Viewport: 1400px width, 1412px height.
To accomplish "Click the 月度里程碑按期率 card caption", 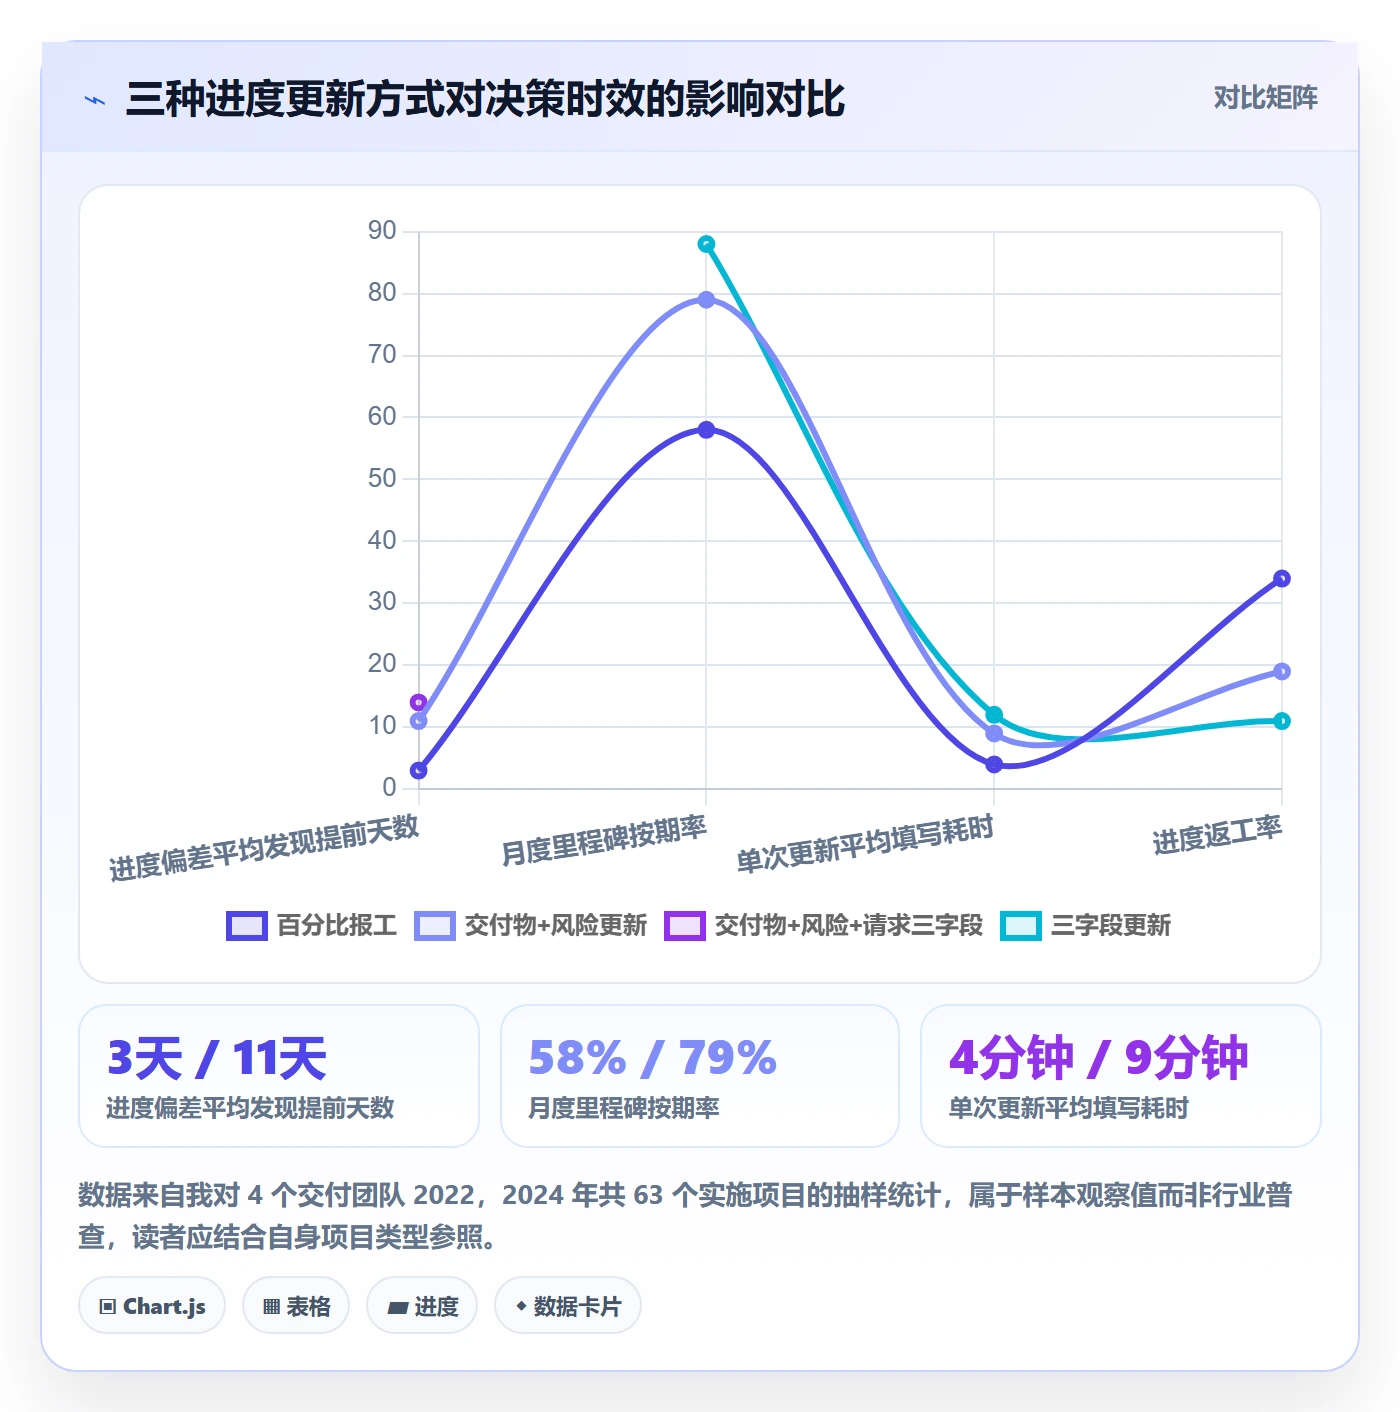I will [624, 1108].
